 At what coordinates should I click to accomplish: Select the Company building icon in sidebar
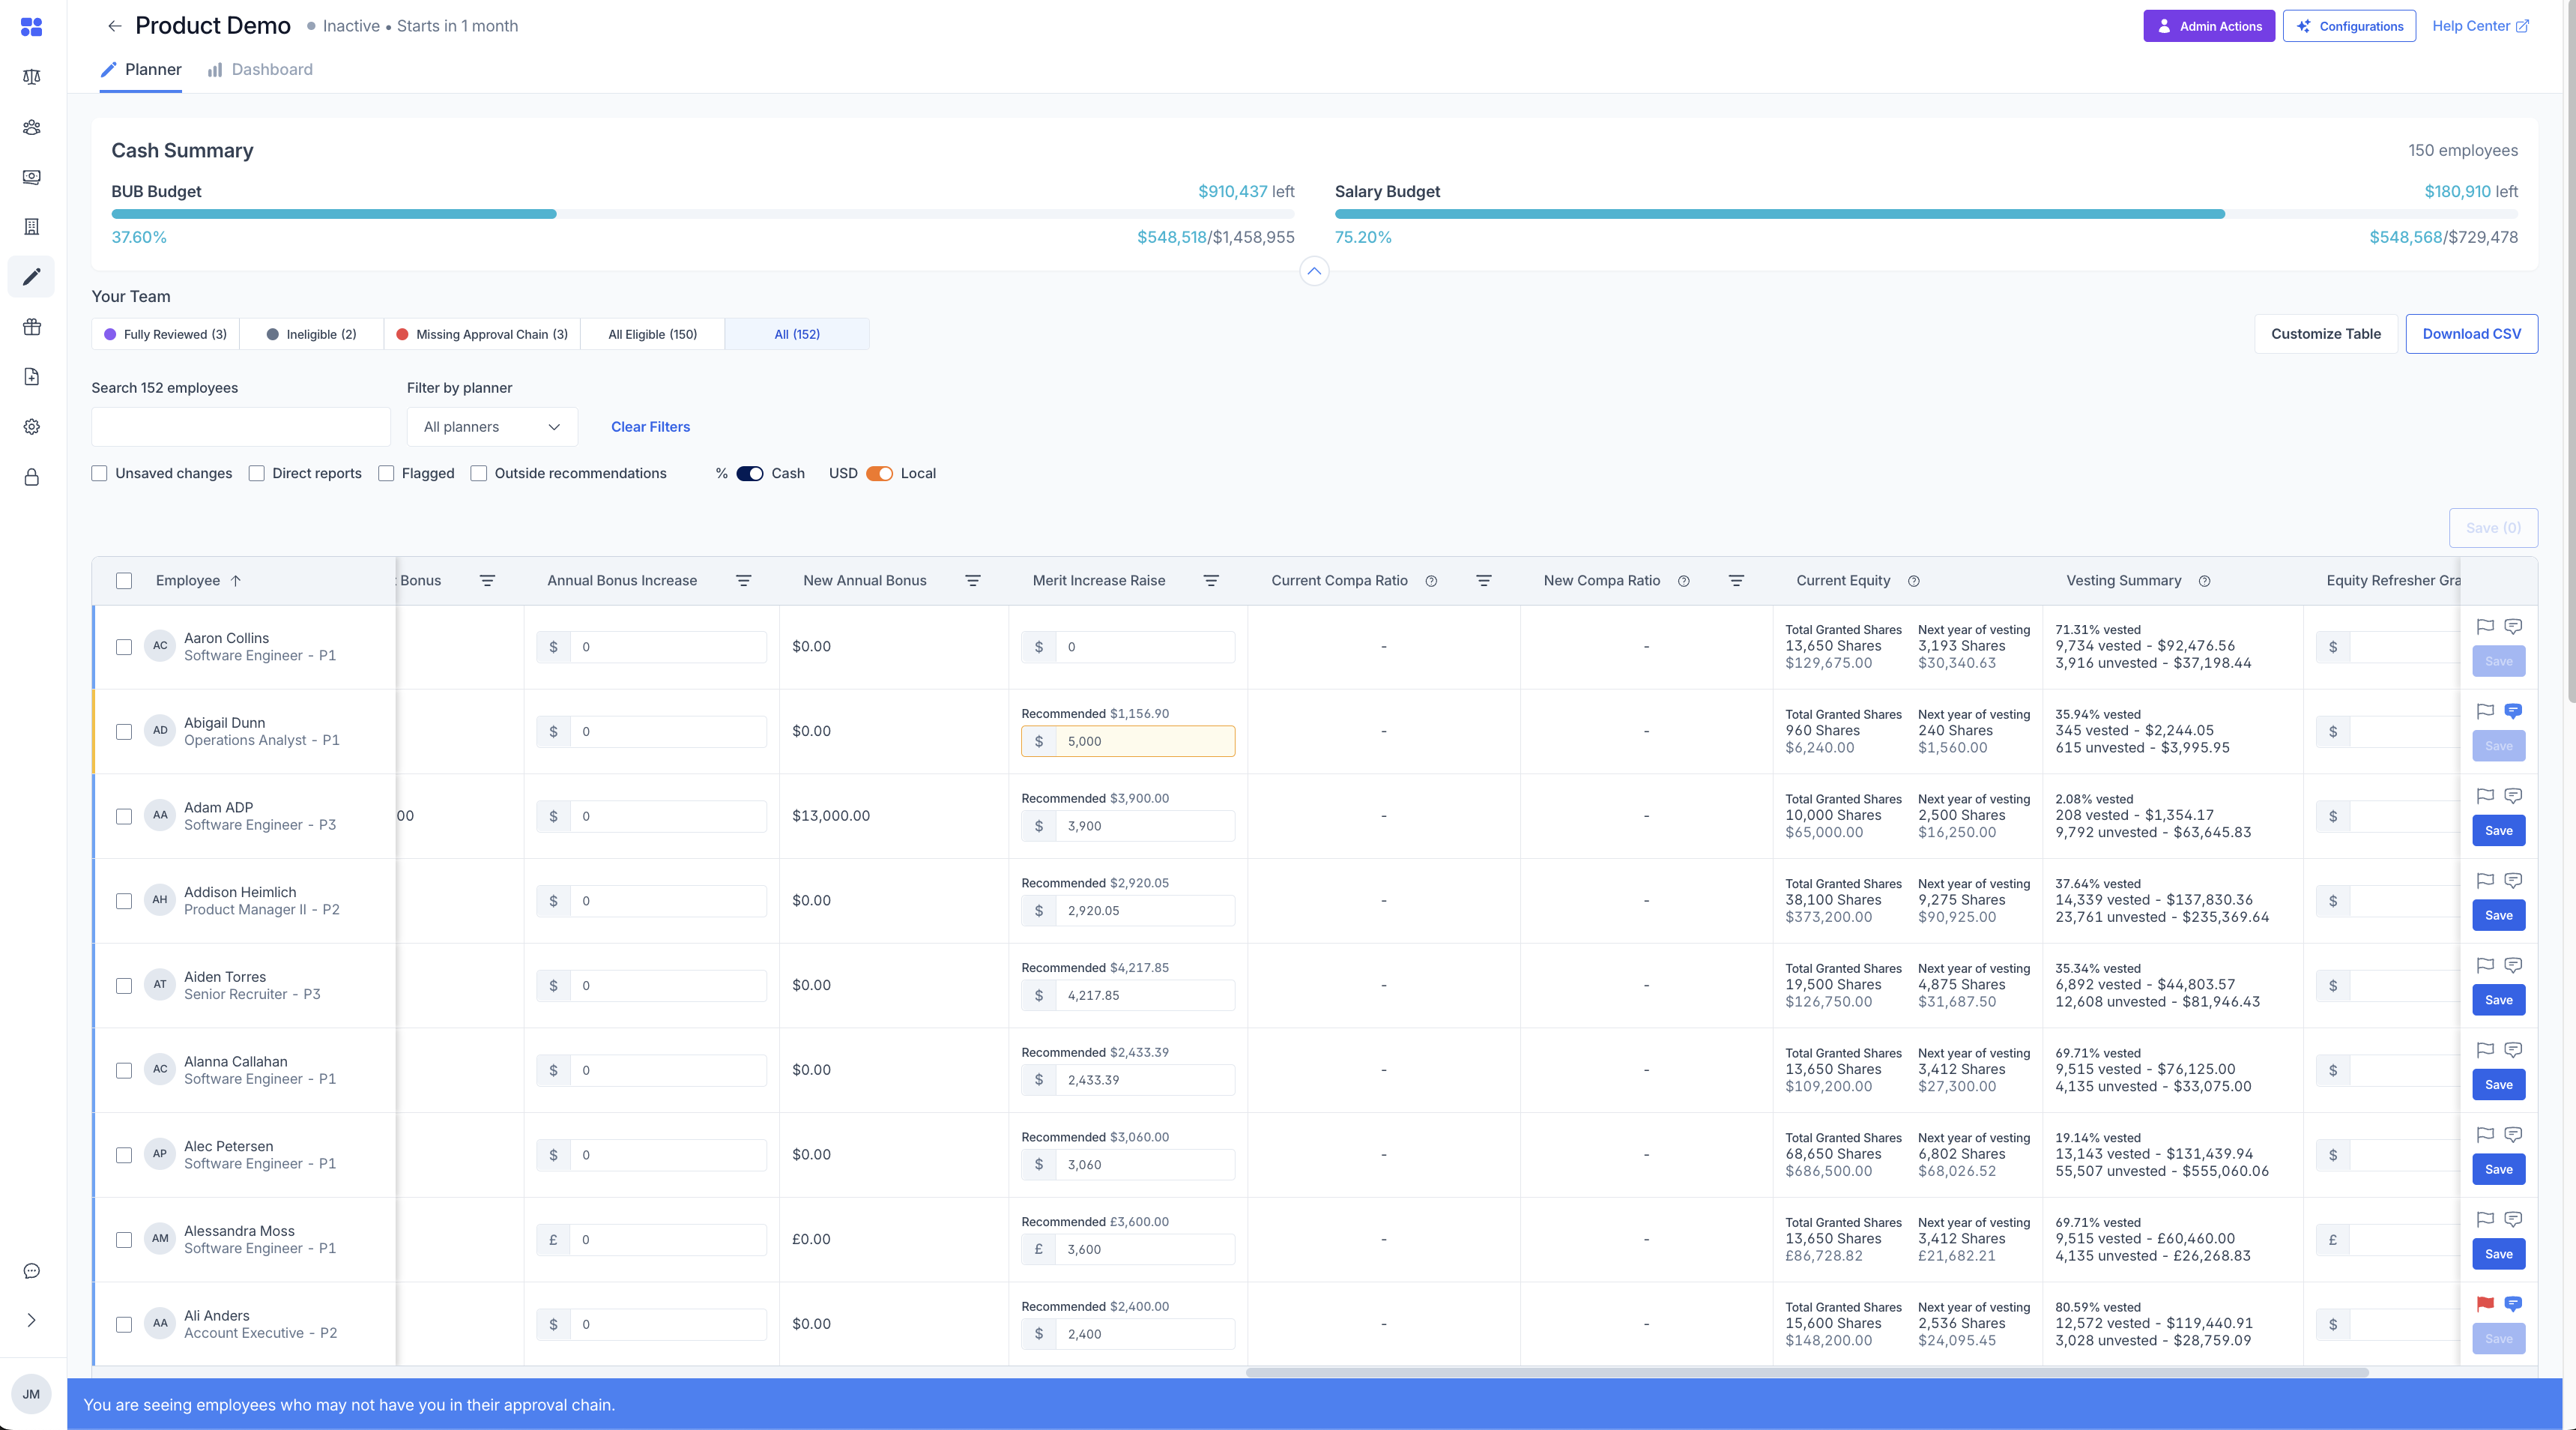pyautogui.click(x=31, y=227)
